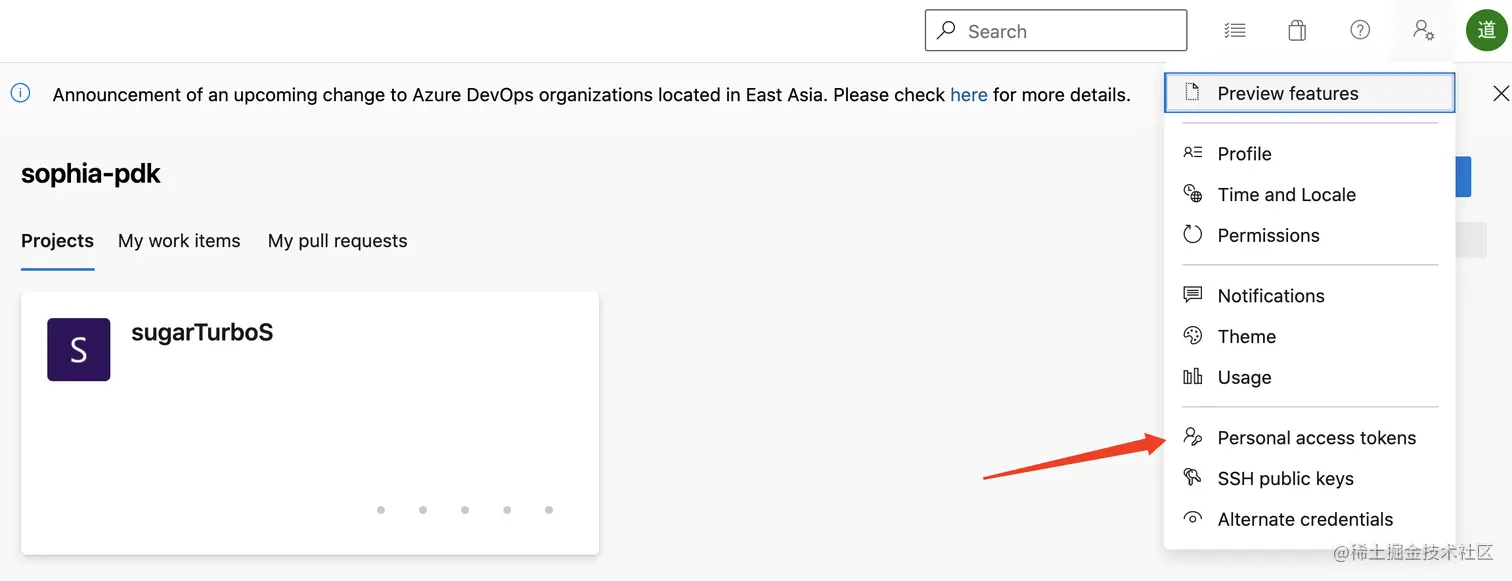This screenshot has height=581, width=1512.
Task: Click the magnifier icon in Search box
Action: point(945,31)
